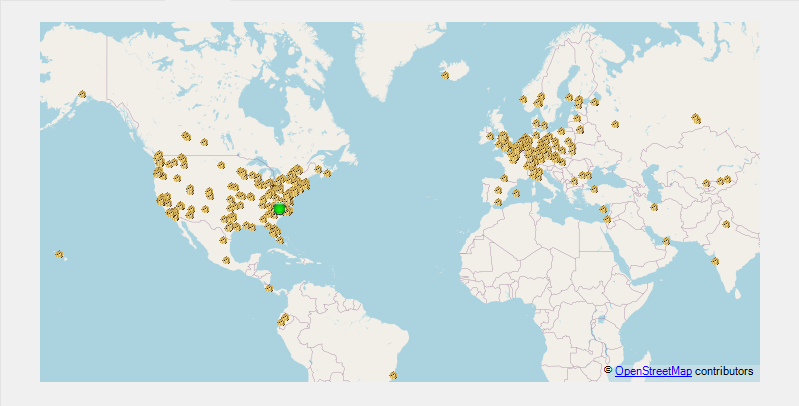Select the Alaska map marker
The height and width of the screenshot is (406, 799).
82,95
